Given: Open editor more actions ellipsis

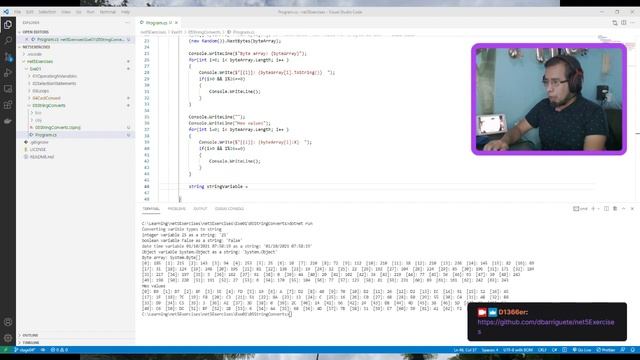Looking at the screenshot, I should (x=633, y=23).
